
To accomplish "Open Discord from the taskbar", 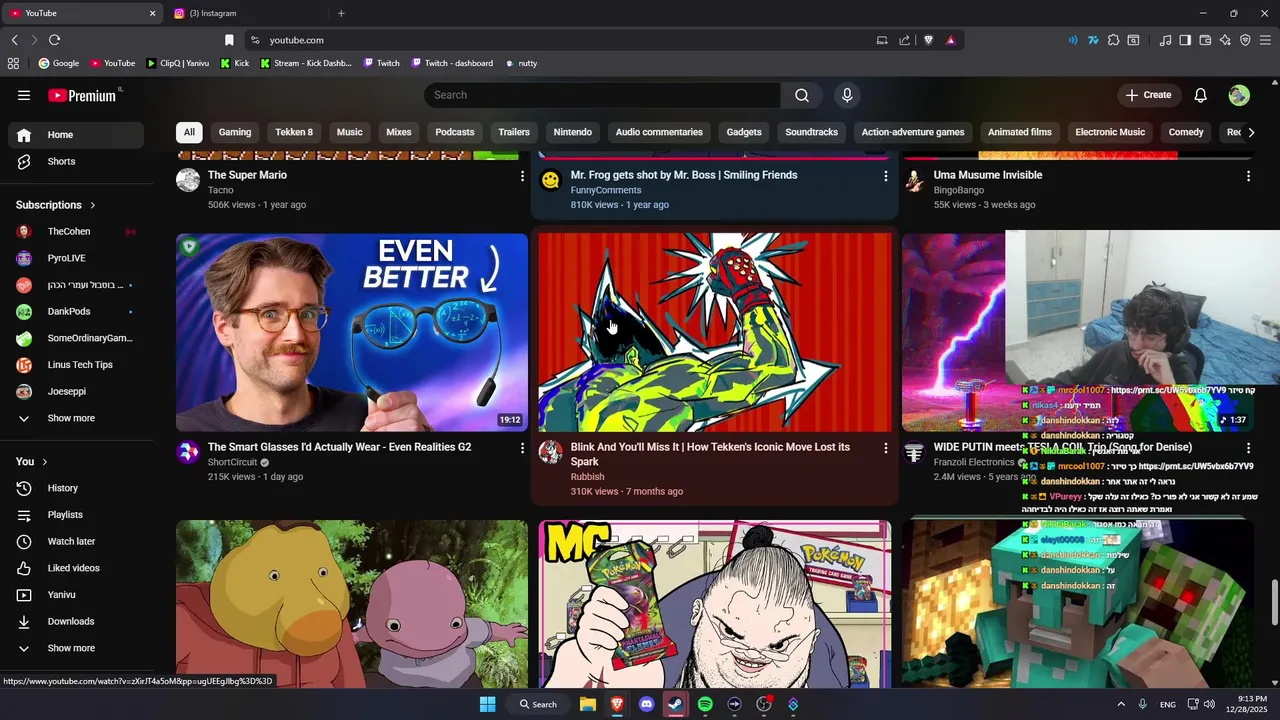I will coord(646,704).
